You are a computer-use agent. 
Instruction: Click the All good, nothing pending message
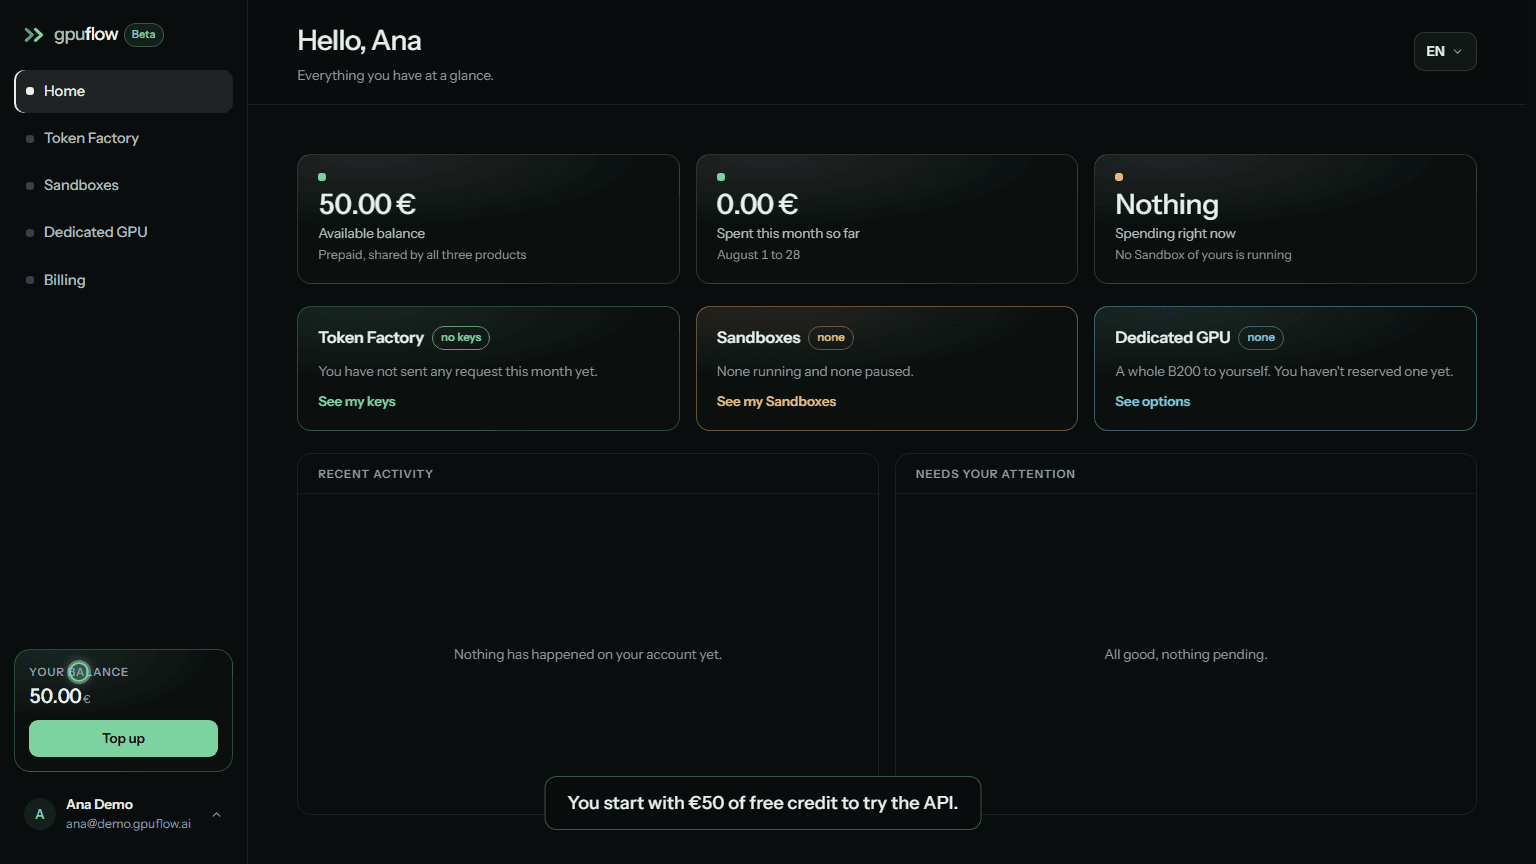tap(1185, 655)
